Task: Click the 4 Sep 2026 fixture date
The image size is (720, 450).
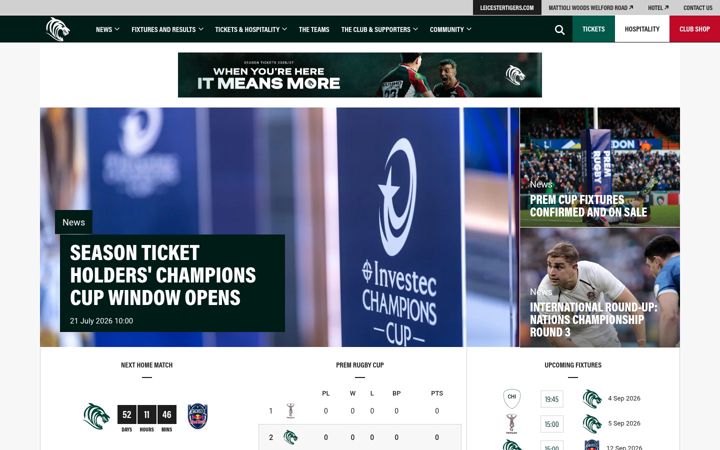Action: point(624,399)
